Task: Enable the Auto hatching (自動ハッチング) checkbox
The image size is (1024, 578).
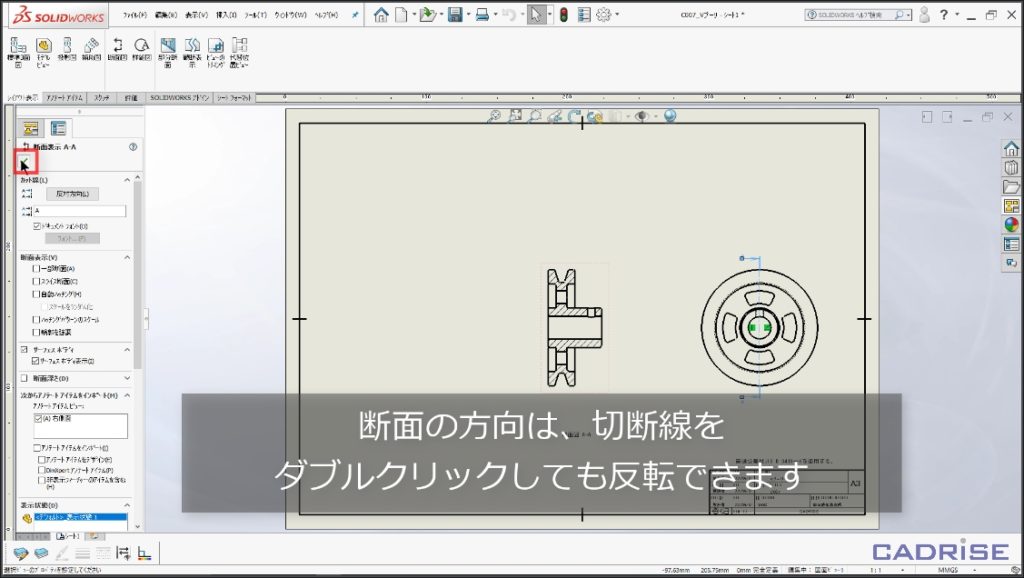Action: click(x=37, y=294)
